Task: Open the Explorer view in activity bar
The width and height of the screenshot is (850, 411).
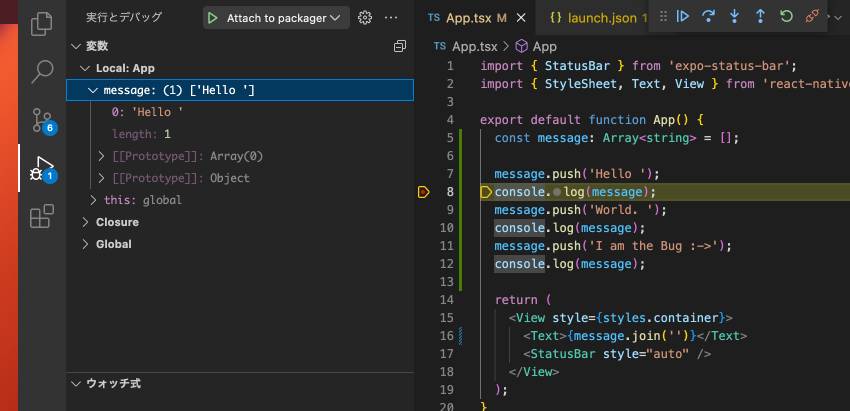Action: pos(42,24)
